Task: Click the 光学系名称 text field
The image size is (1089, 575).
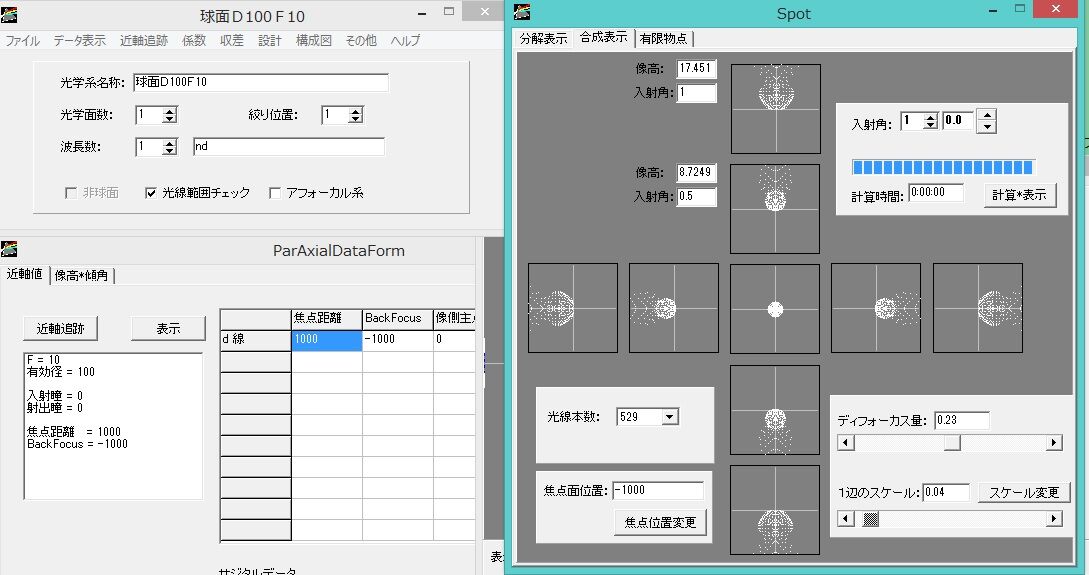Action: (260, 83)
